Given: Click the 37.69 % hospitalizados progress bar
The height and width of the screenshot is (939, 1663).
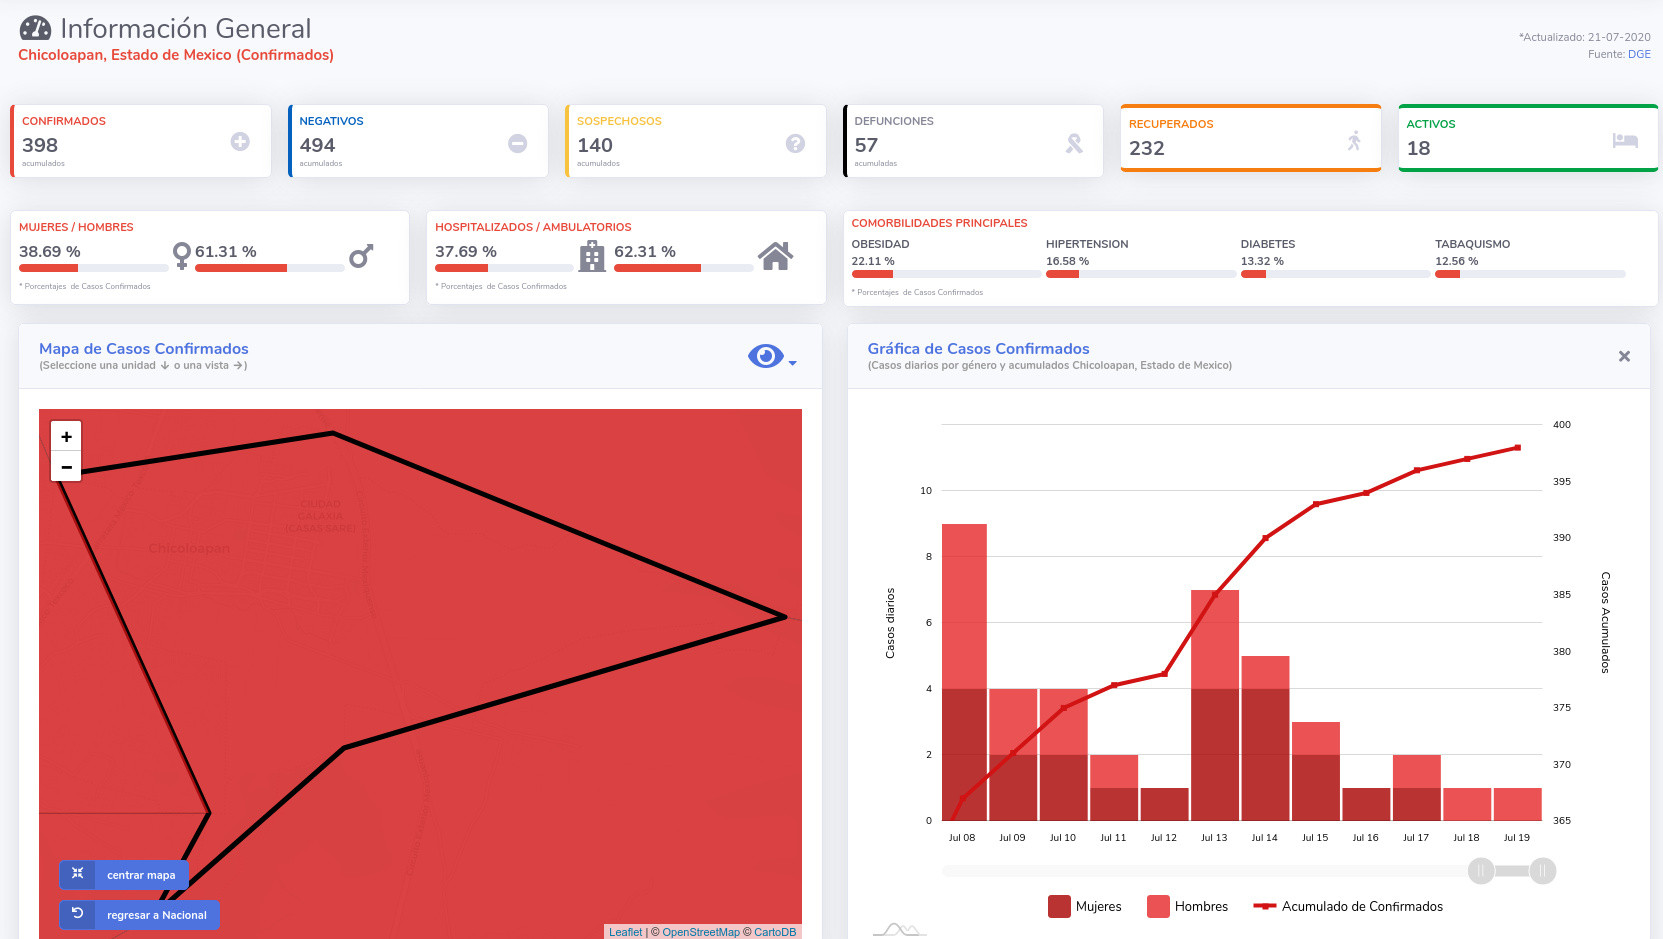Looking at the screenshot, I should pos(505,268).
